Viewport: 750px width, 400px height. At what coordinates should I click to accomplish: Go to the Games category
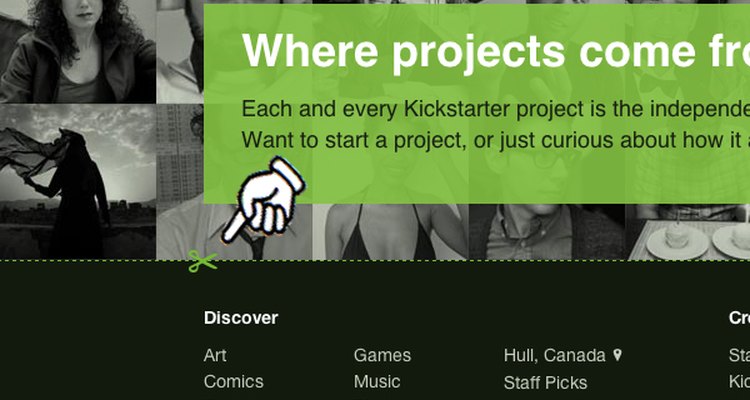point(382,356)
